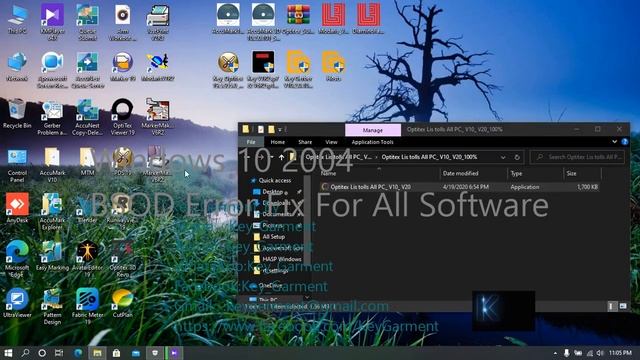Switch to large icons view layout

(623, 306)
